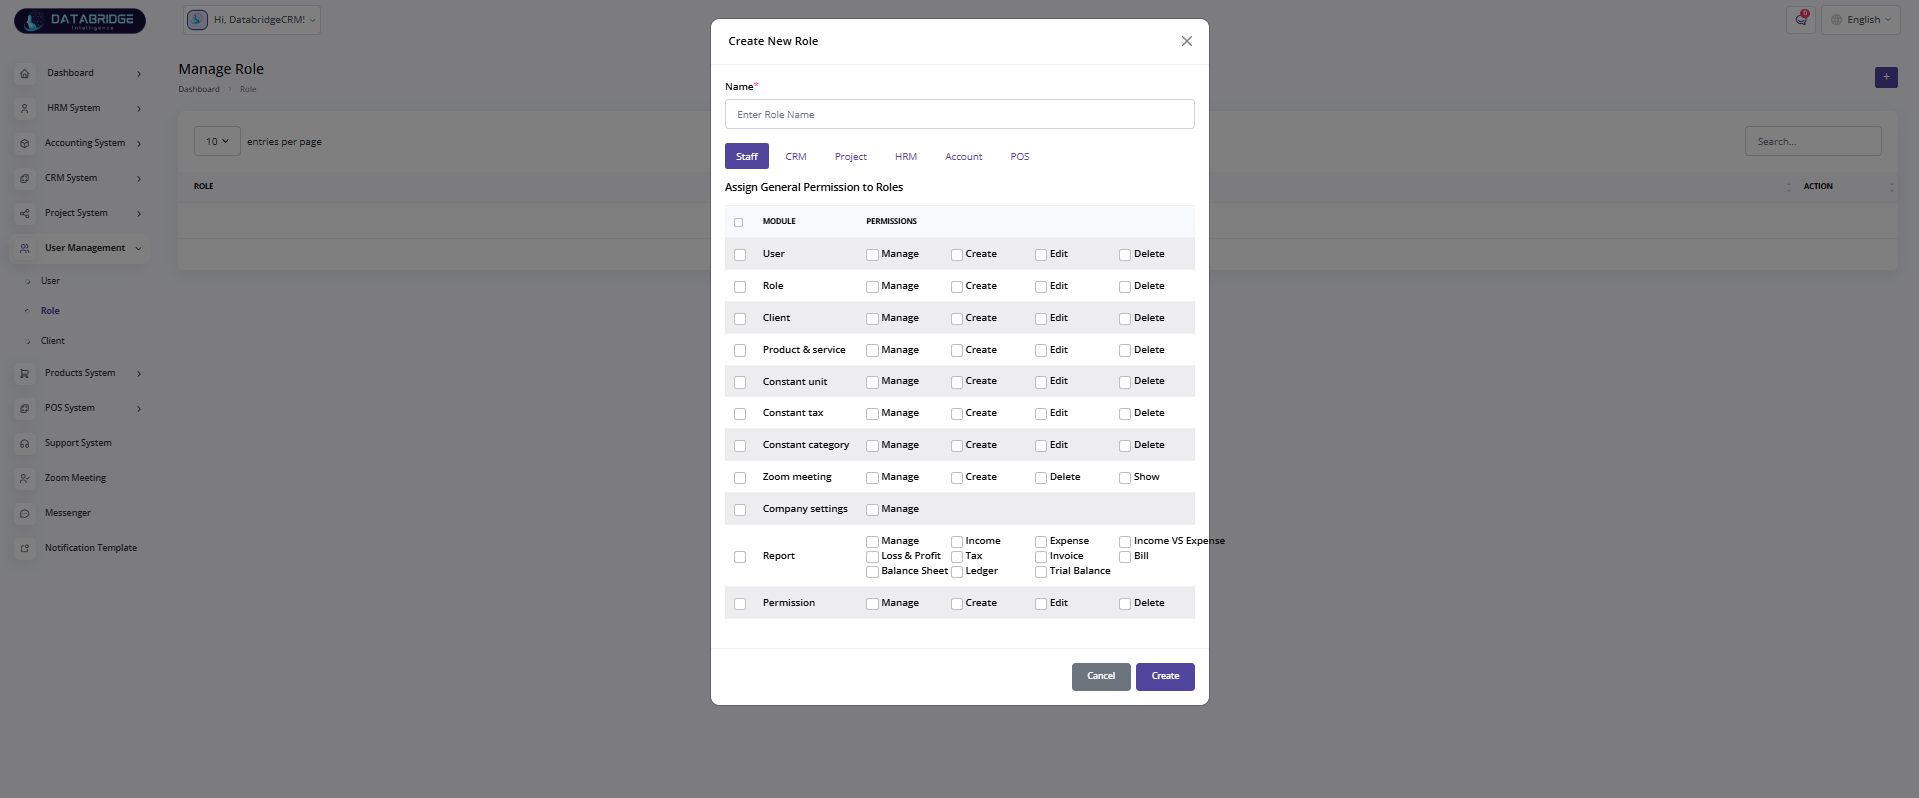The width and height of the screenshot is (1919, 798).
Task: Collapse the User Management chevron
Action: click(139, 248)
